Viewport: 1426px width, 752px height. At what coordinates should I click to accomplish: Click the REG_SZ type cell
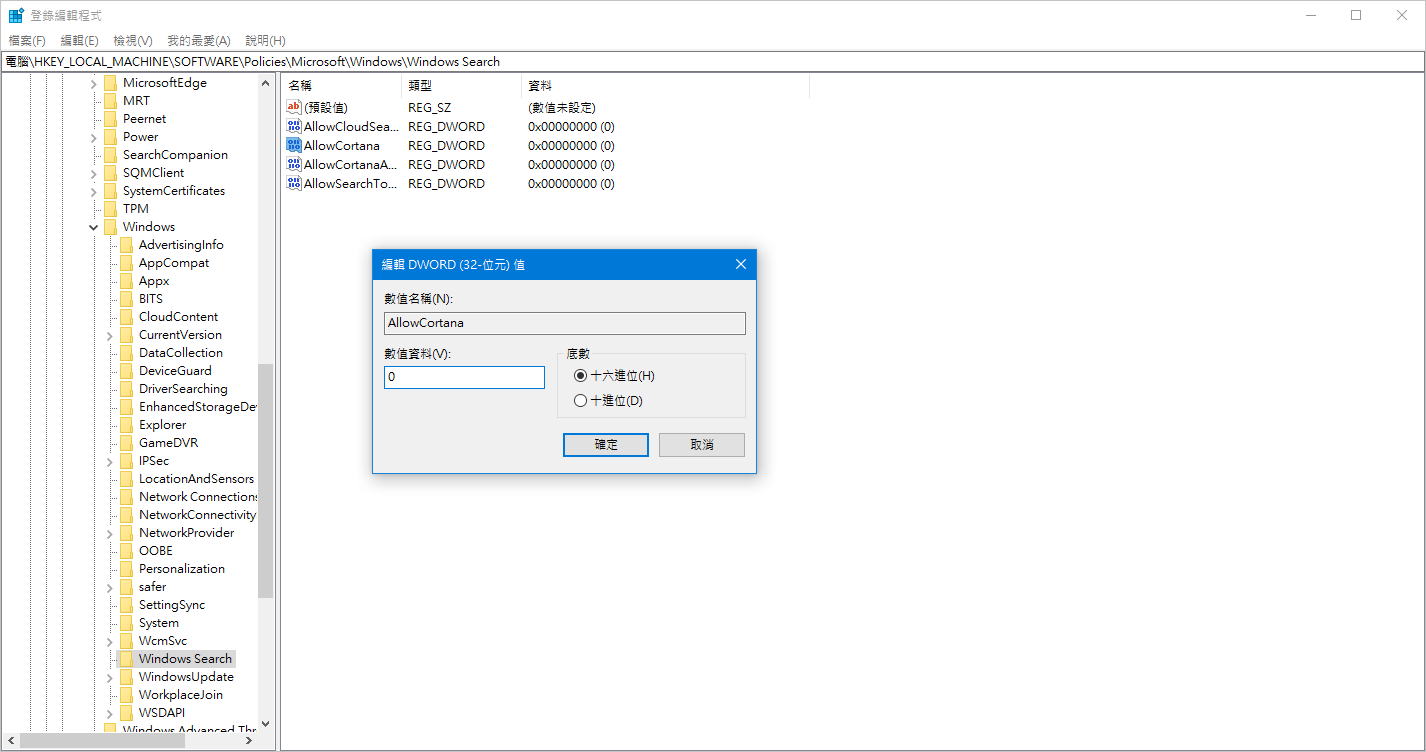tap(428, 107)
